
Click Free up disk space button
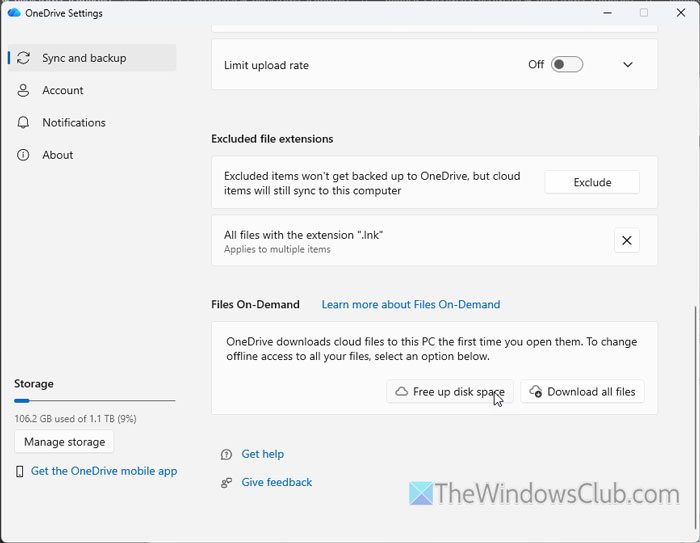click(450, 392)
